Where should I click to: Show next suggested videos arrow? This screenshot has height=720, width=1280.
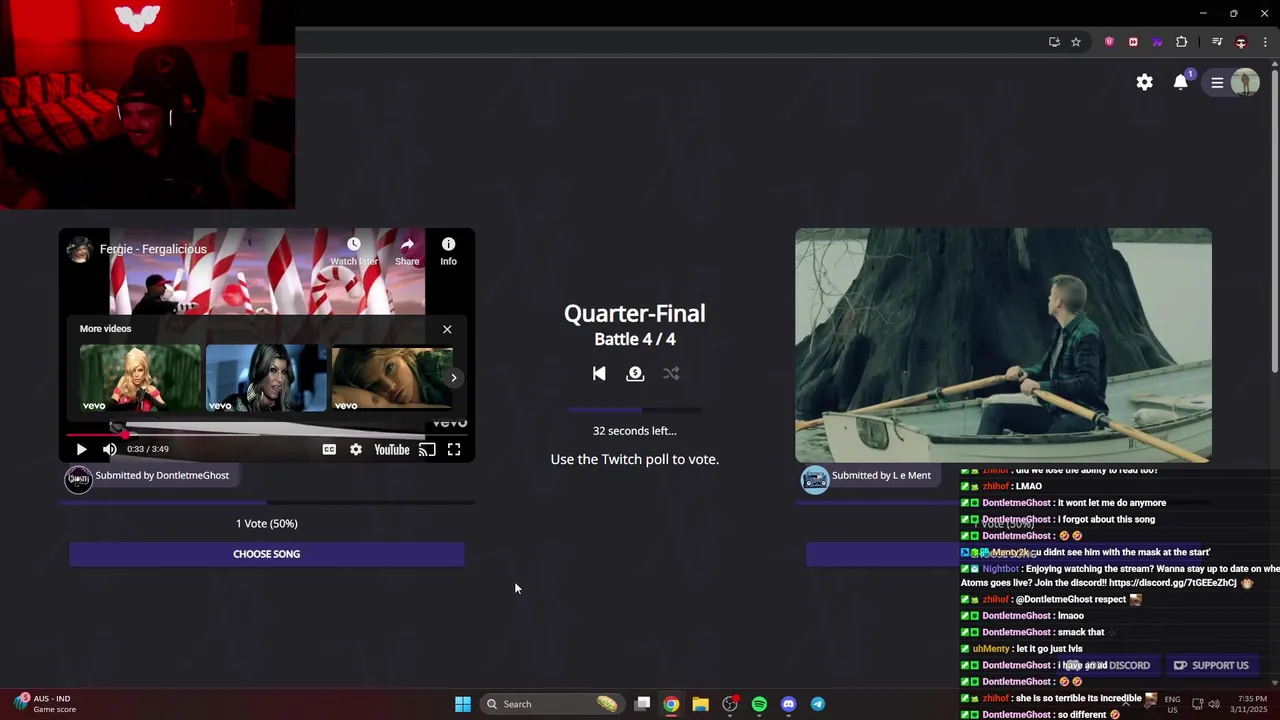[453, 378]
